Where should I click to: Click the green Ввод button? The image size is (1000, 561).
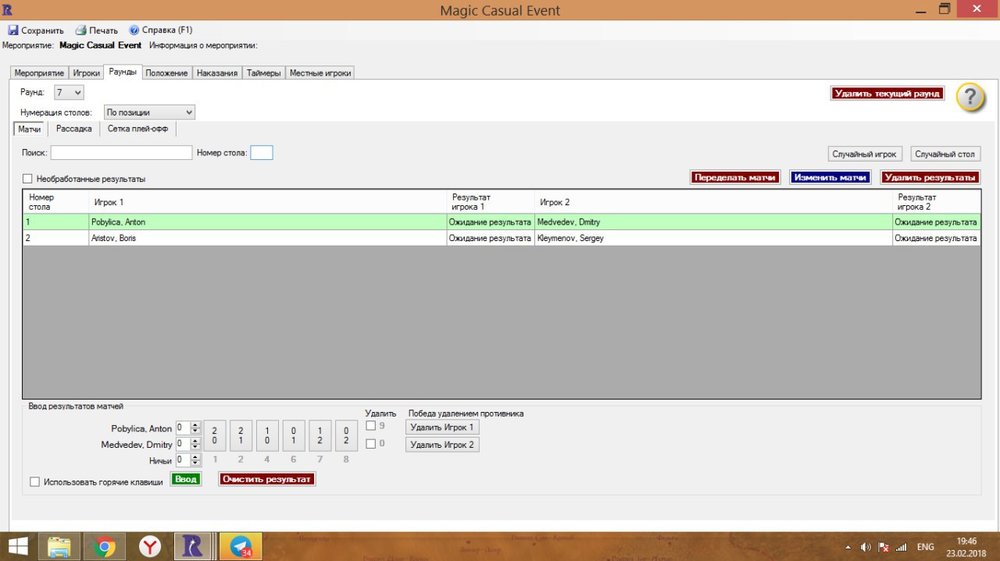tap(186, 479)
